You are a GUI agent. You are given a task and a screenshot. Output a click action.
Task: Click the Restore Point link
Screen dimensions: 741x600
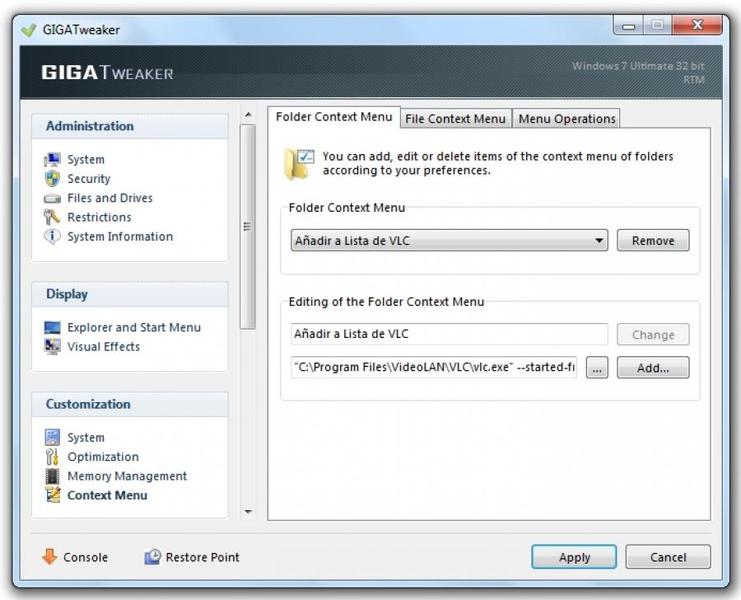click(x=202, y=557)
